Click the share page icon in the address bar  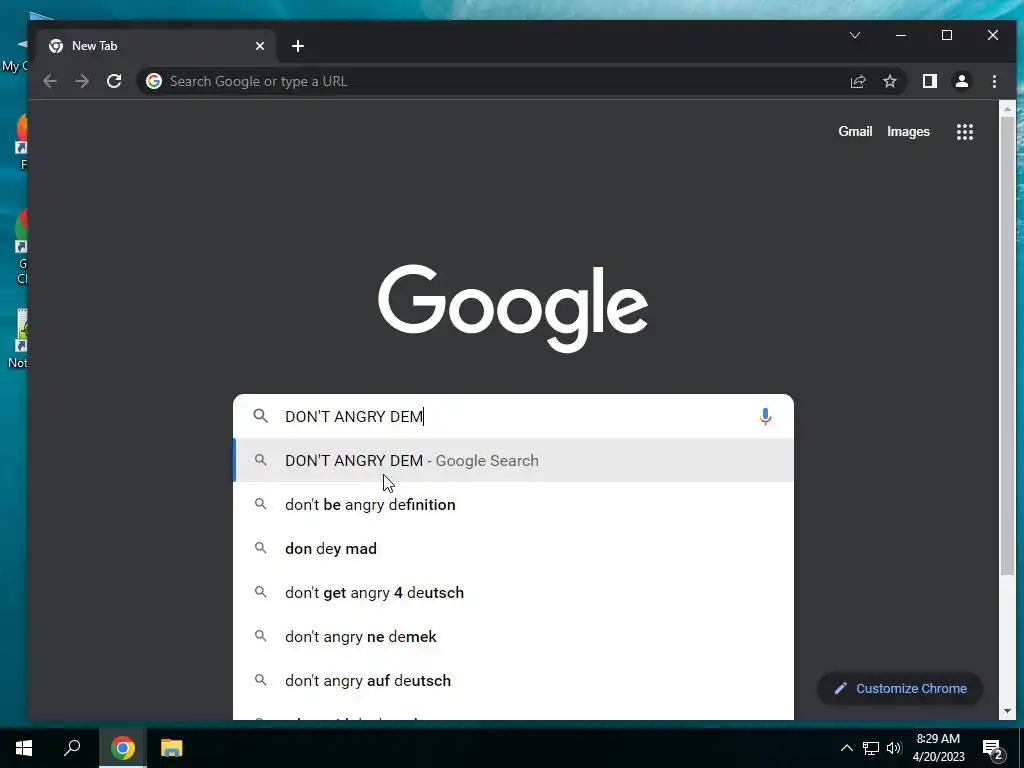[857, 81]
